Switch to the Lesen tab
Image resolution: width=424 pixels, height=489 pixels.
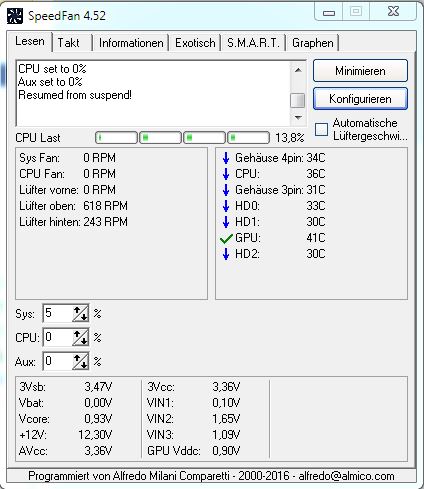30,42
